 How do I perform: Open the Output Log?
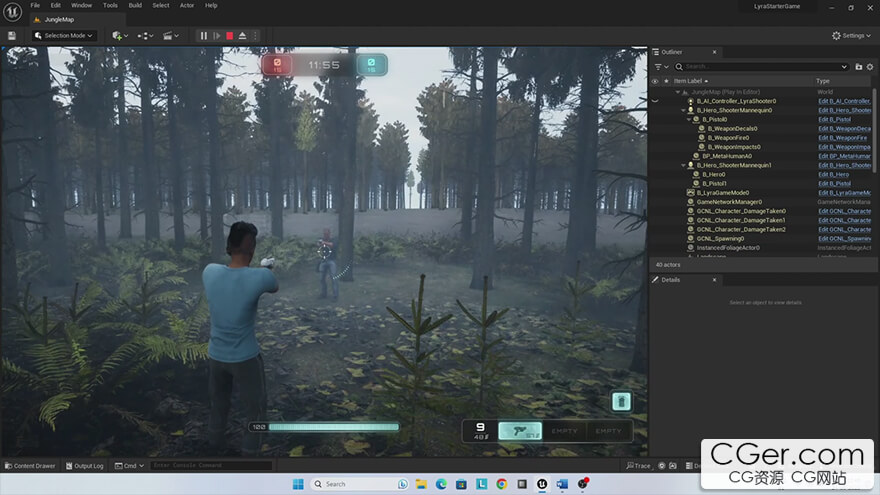pyautogui.click(x=85, y=466)
